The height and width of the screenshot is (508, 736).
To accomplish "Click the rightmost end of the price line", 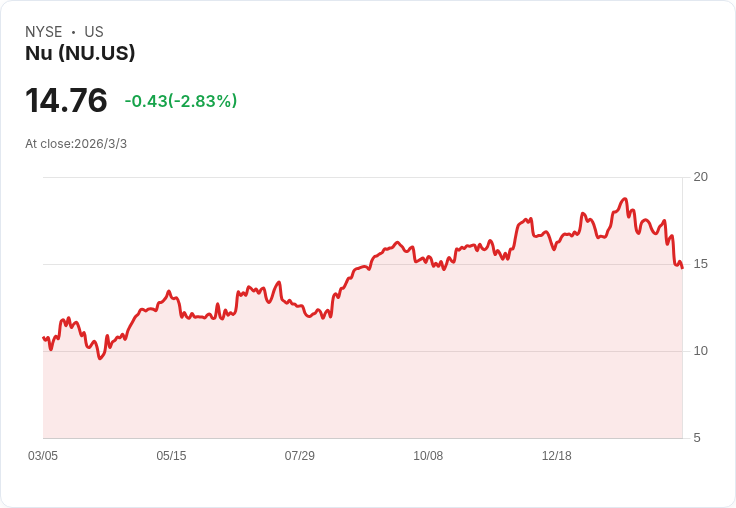I will (682, 267).
